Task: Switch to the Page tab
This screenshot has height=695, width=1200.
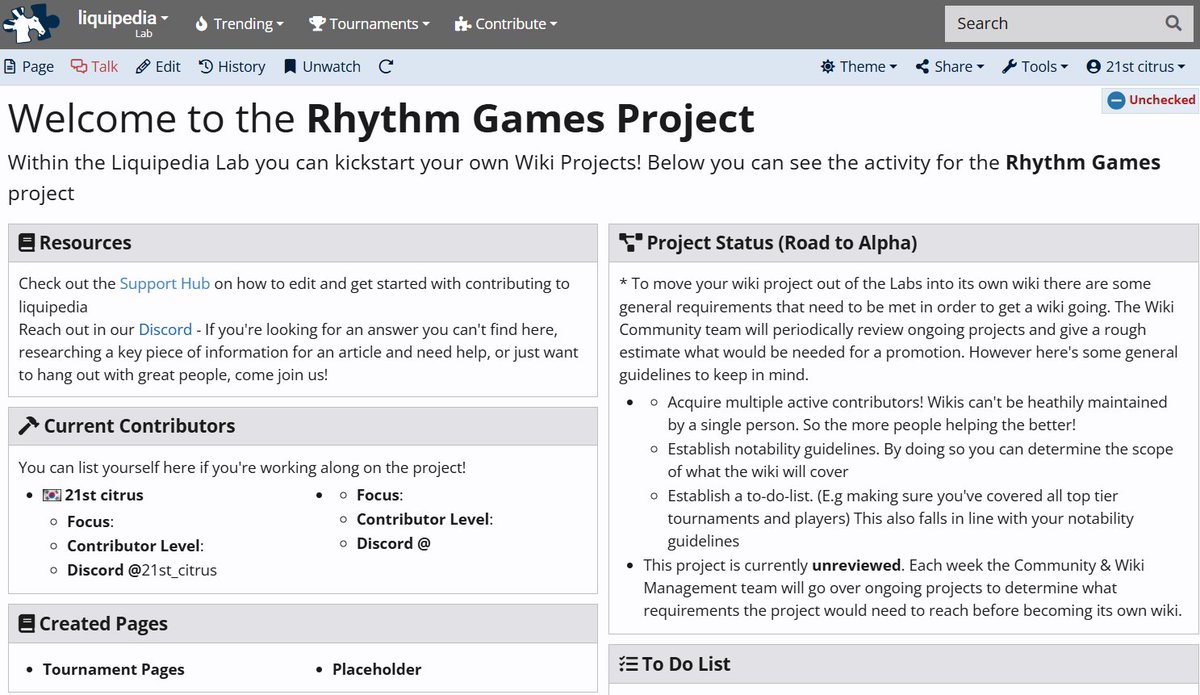Action: coord(29,66)
